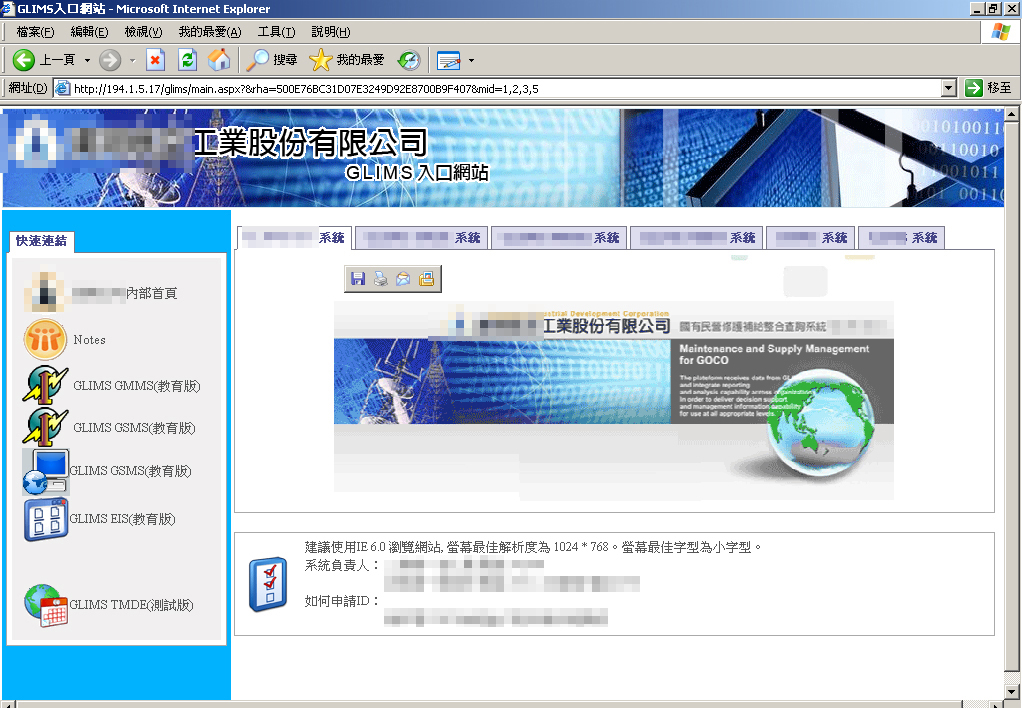Image resolution: width=1022 pixels, height=708 pixels.
Task: Click the IE Stop loading button
Action: 155,60
